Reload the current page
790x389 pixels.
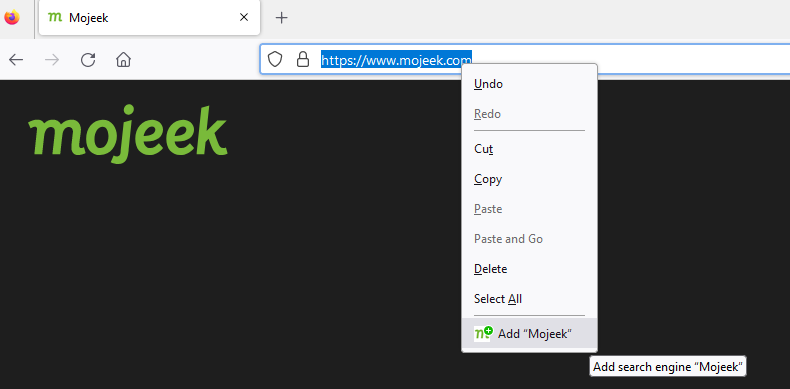[88, 60]
